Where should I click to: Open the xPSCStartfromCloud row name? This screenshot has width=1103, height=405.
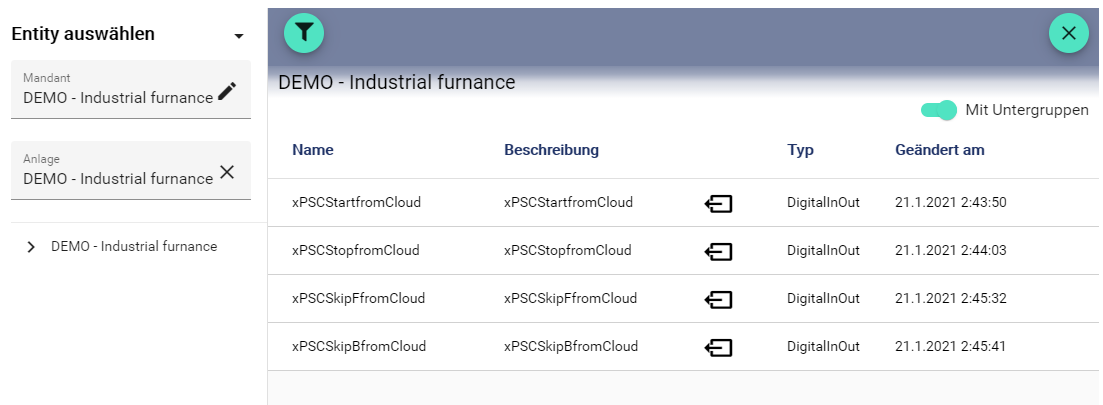pyautogui.click(x=356, y=202)
